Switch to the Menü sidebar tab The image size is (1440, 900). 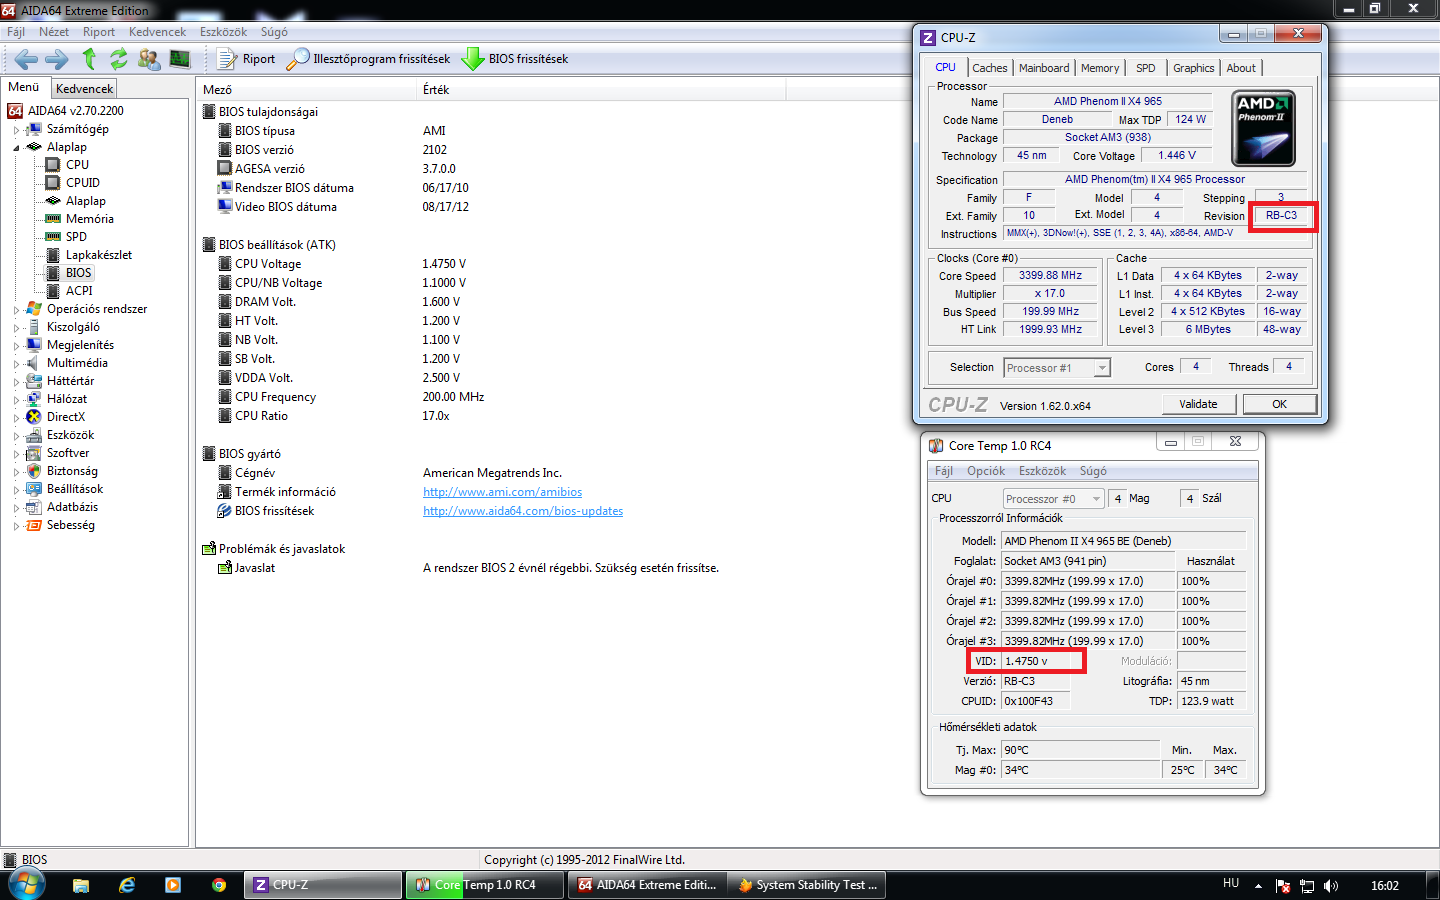coord(24,87)
